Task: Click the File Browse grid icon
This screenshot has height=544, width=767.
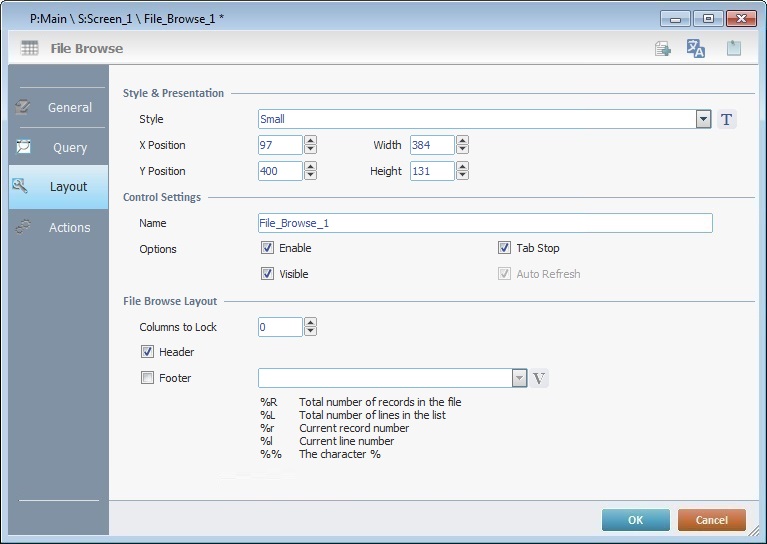Action: [30, 48]
